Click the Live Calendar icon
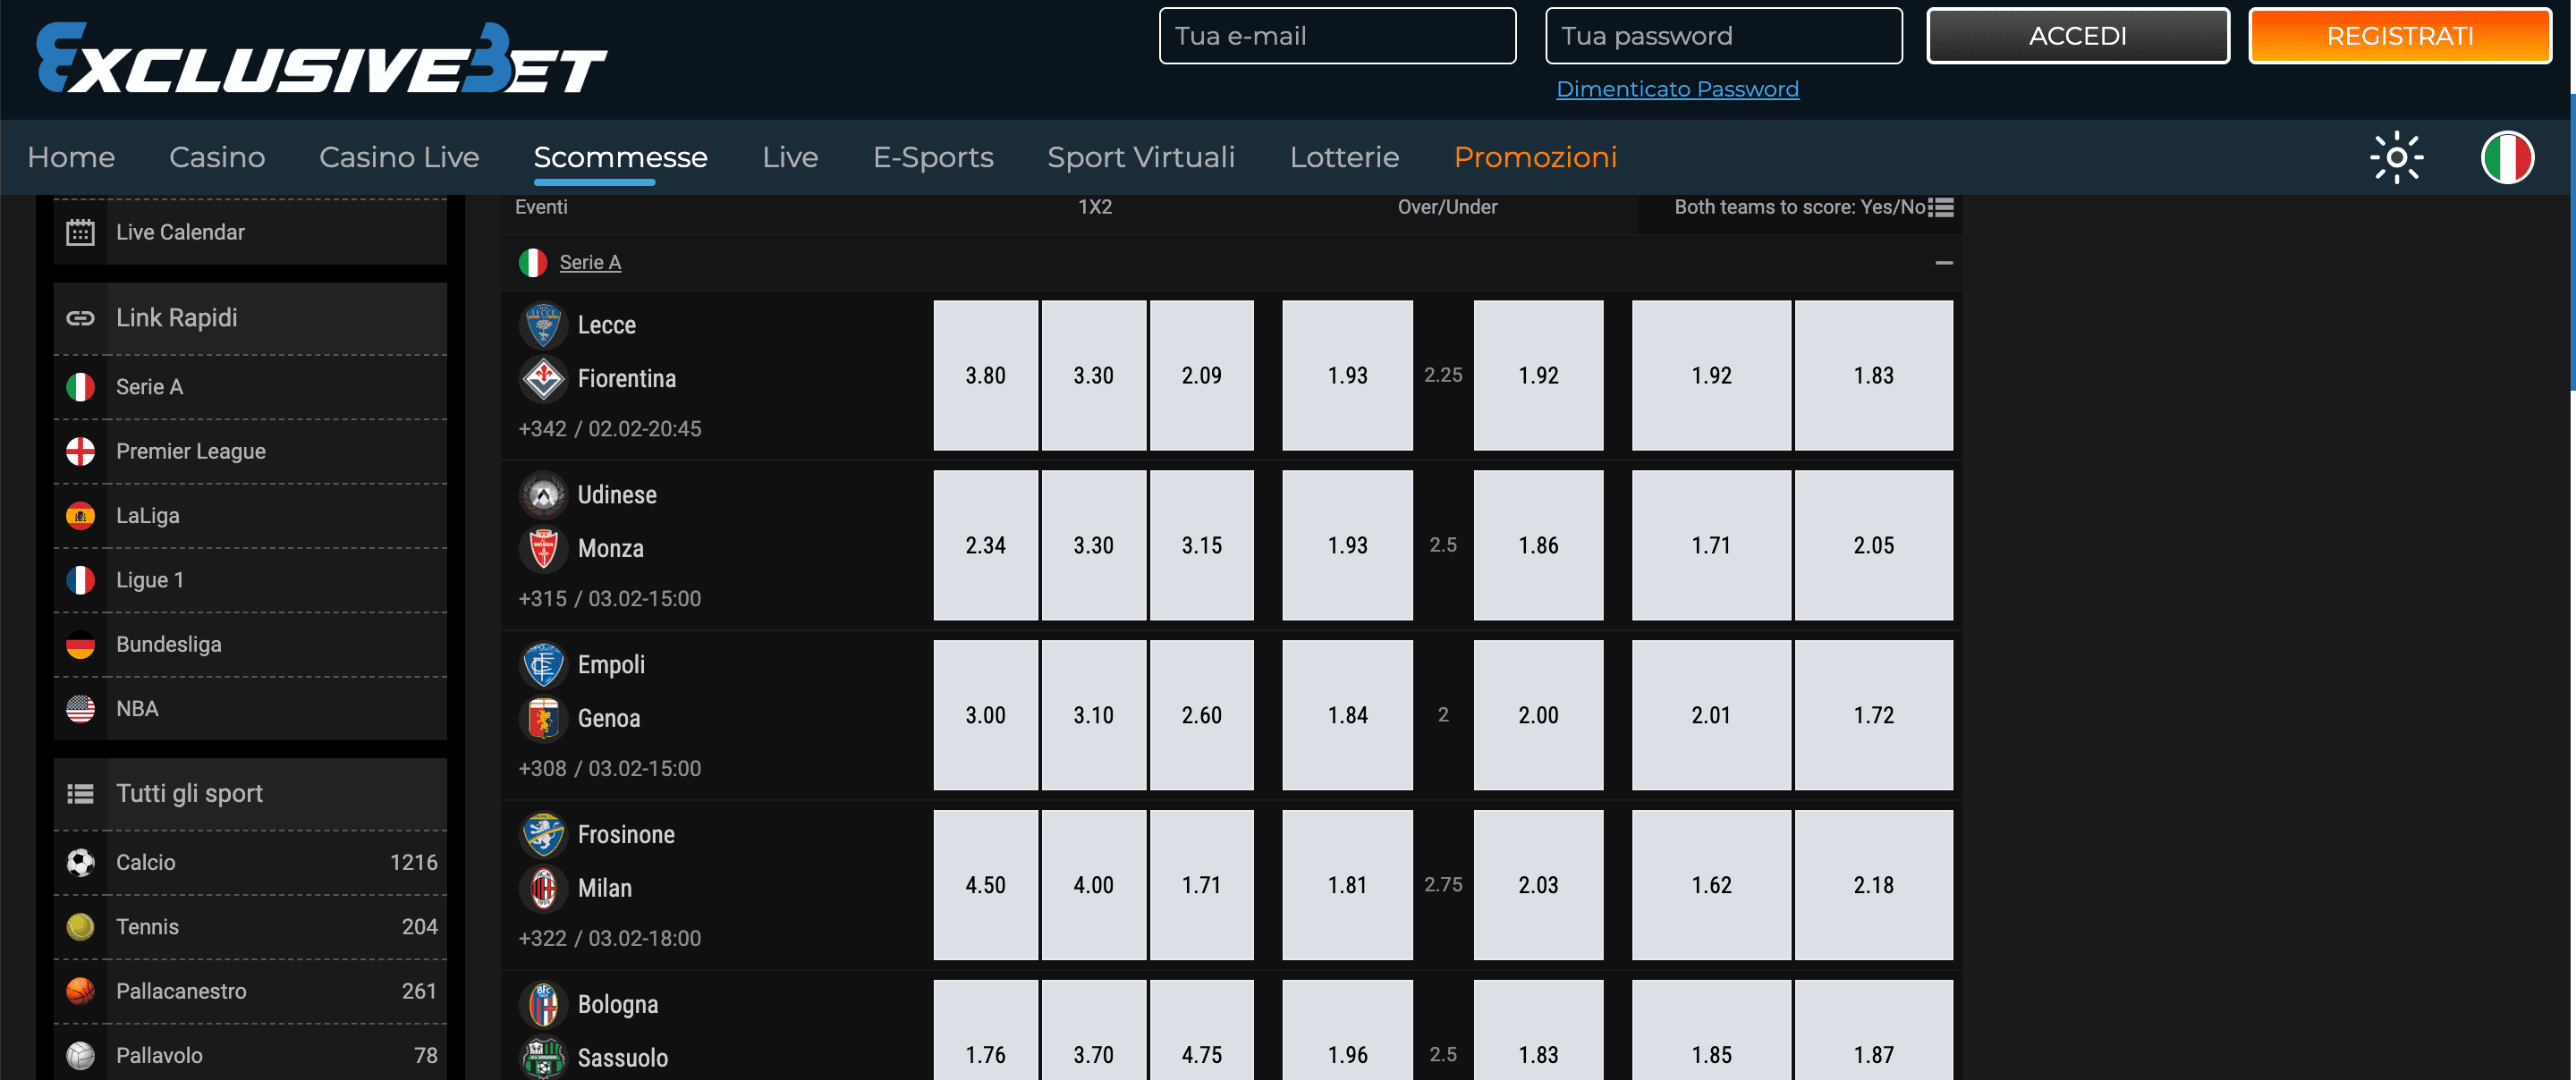The image size is (2576, 1080). [x=80, y=232]
